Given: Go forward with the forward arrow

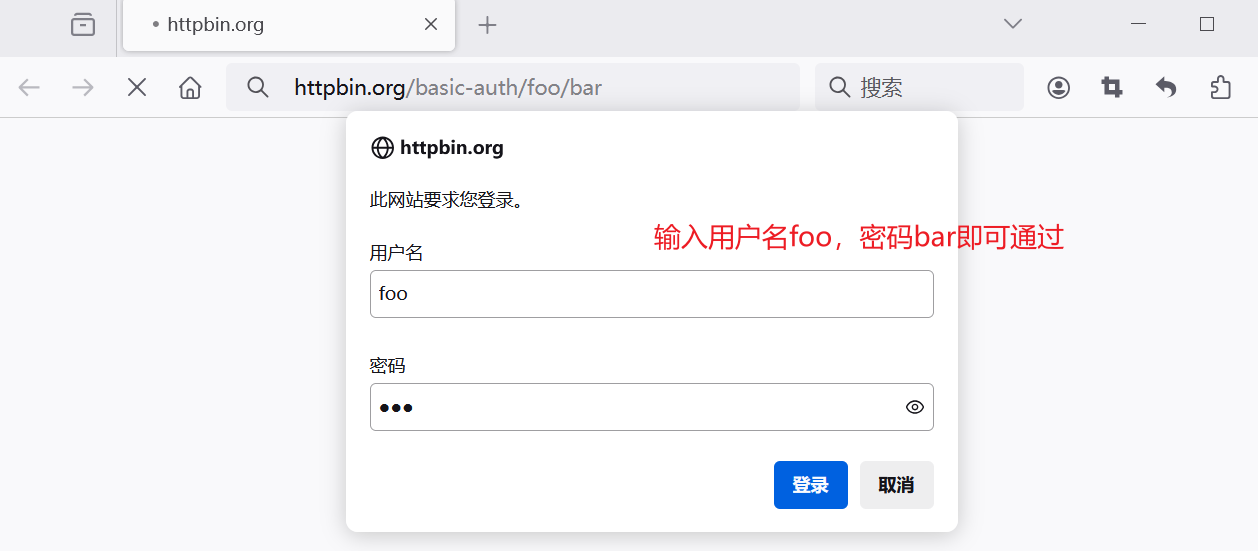Looking at the screenshot, I should pos(83,88).
